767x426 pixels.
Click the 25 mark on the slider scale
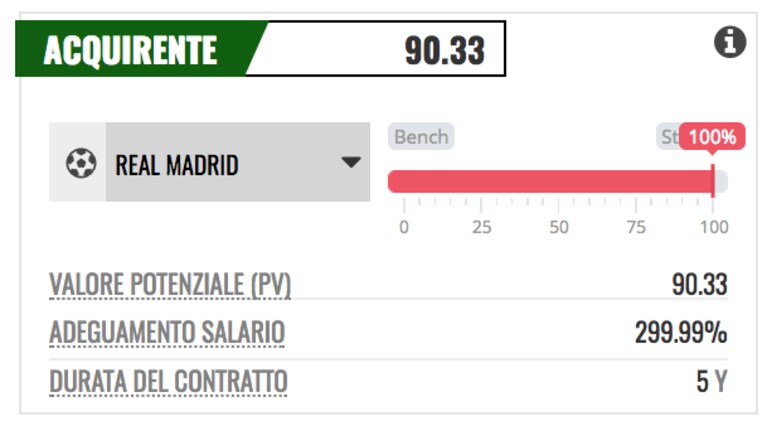[x=481, y=227]
